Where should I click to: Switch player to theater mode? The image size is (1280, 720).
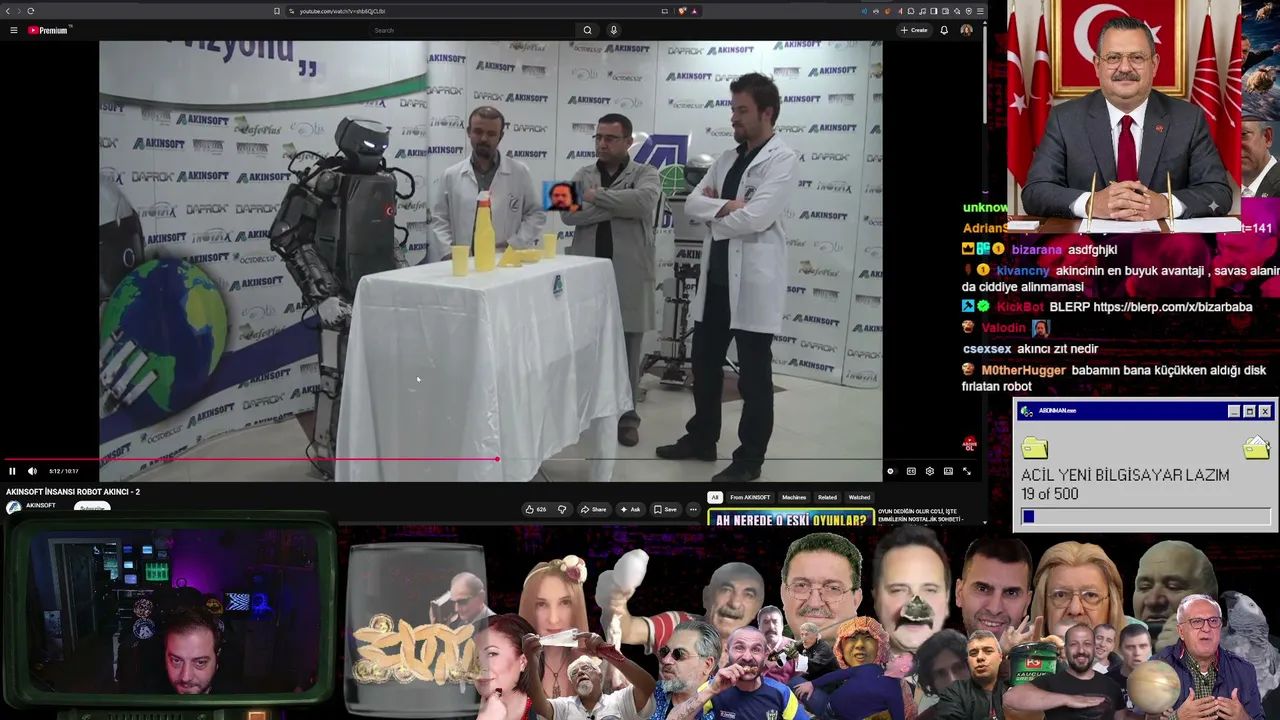(x=948, y=471)
